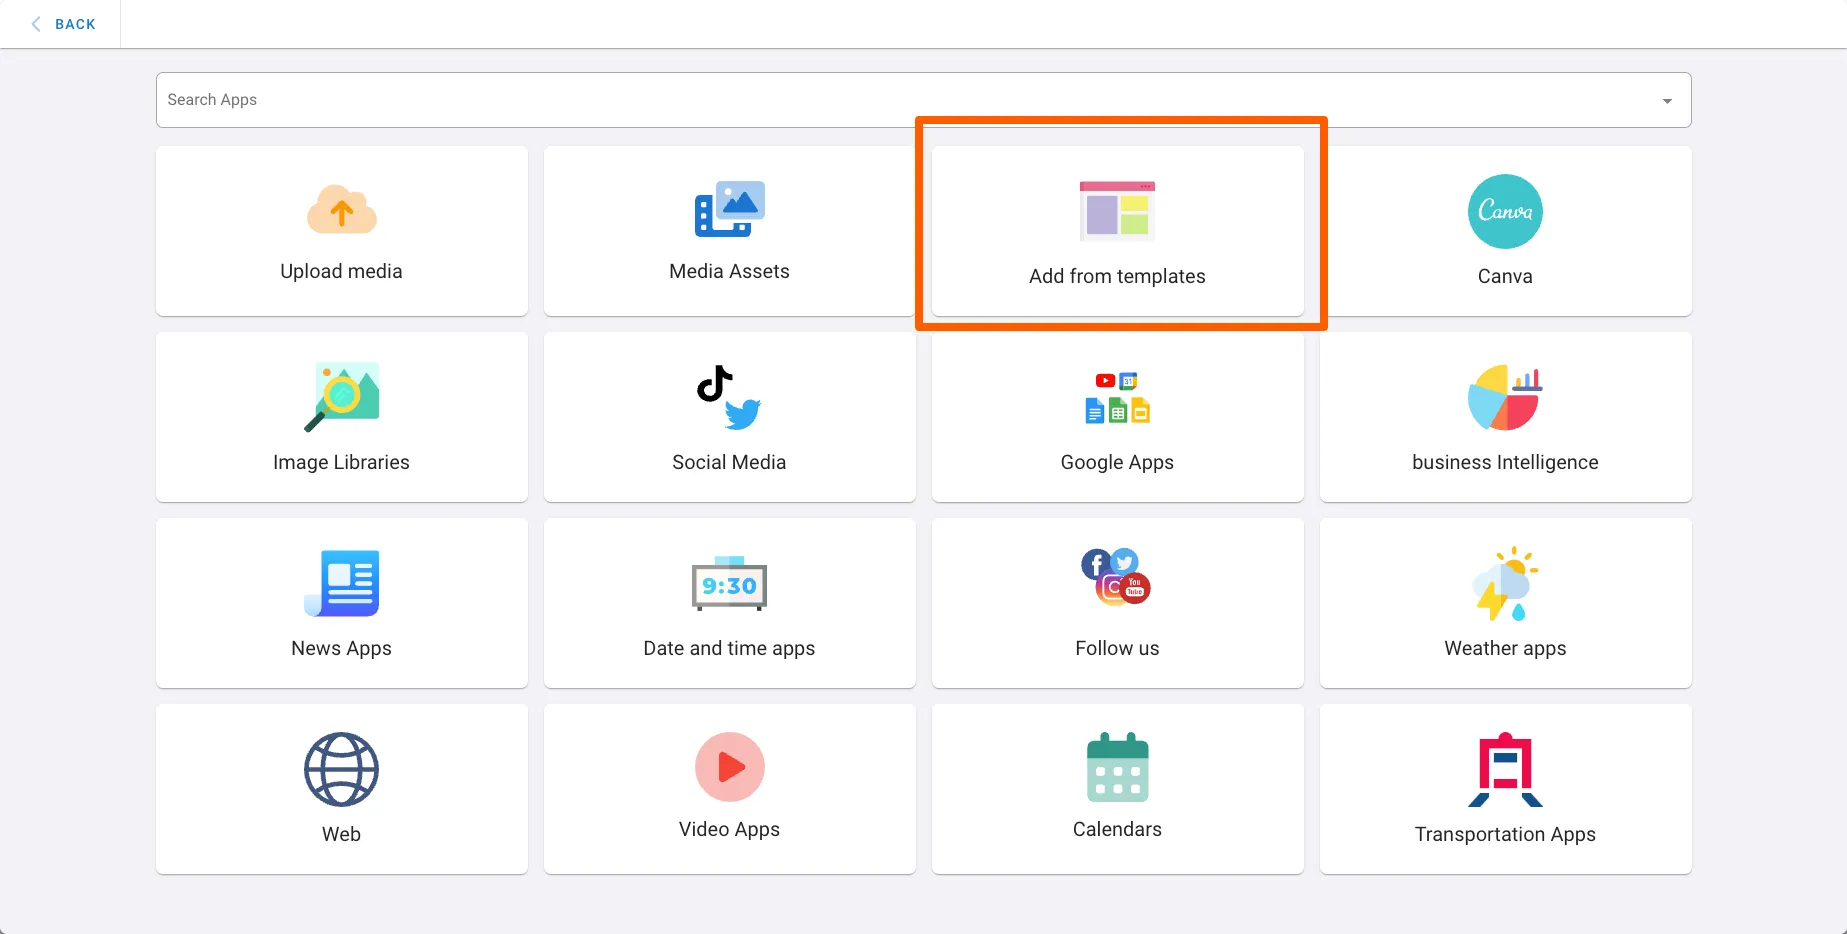Expand the Search Apps dropdown arrow

click(x=1667, y=101)
